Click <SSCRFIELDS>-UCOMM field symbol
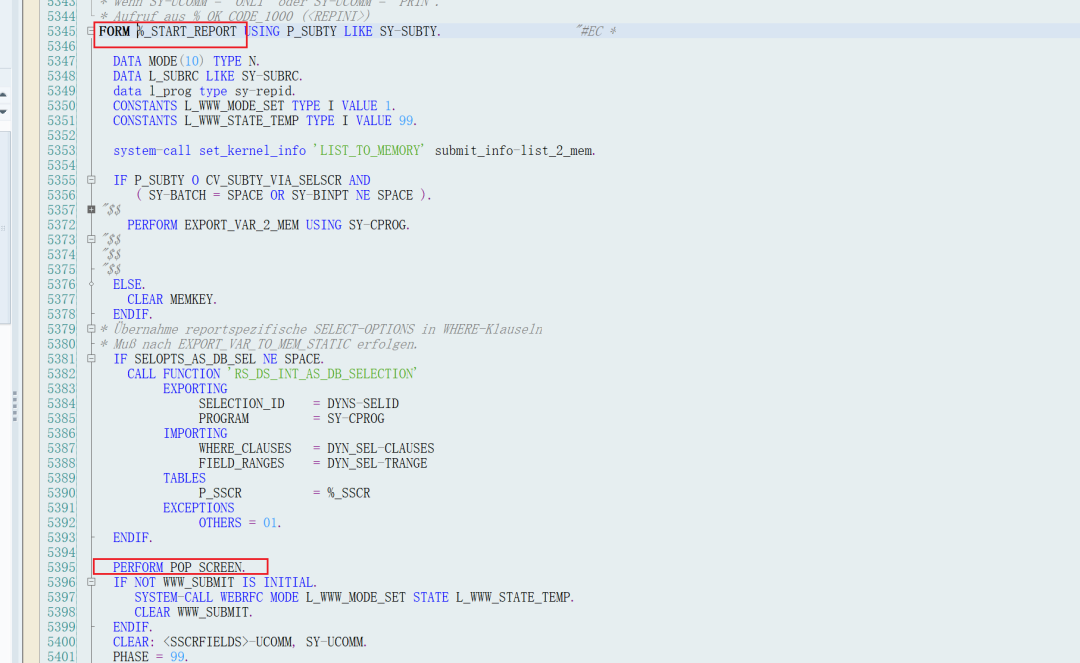Image resolution: width=1080 pixels, height=663 pixels. (x=228, y=642)
